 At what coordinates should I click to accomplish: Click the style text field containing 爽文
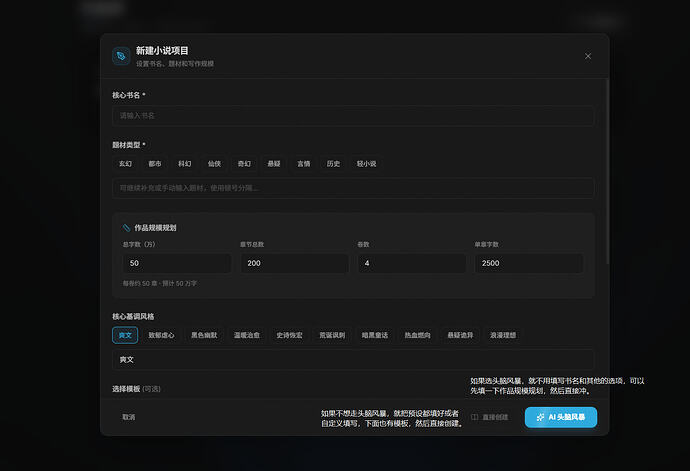353,360
